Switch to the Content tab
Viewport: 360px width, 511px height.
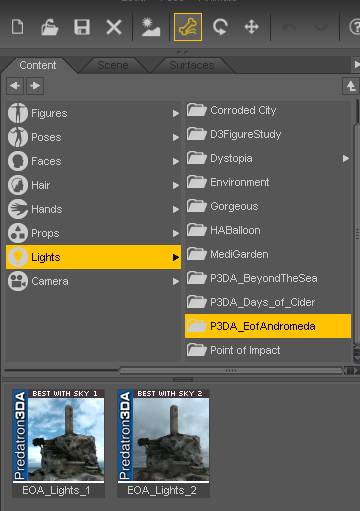[38, 65]
